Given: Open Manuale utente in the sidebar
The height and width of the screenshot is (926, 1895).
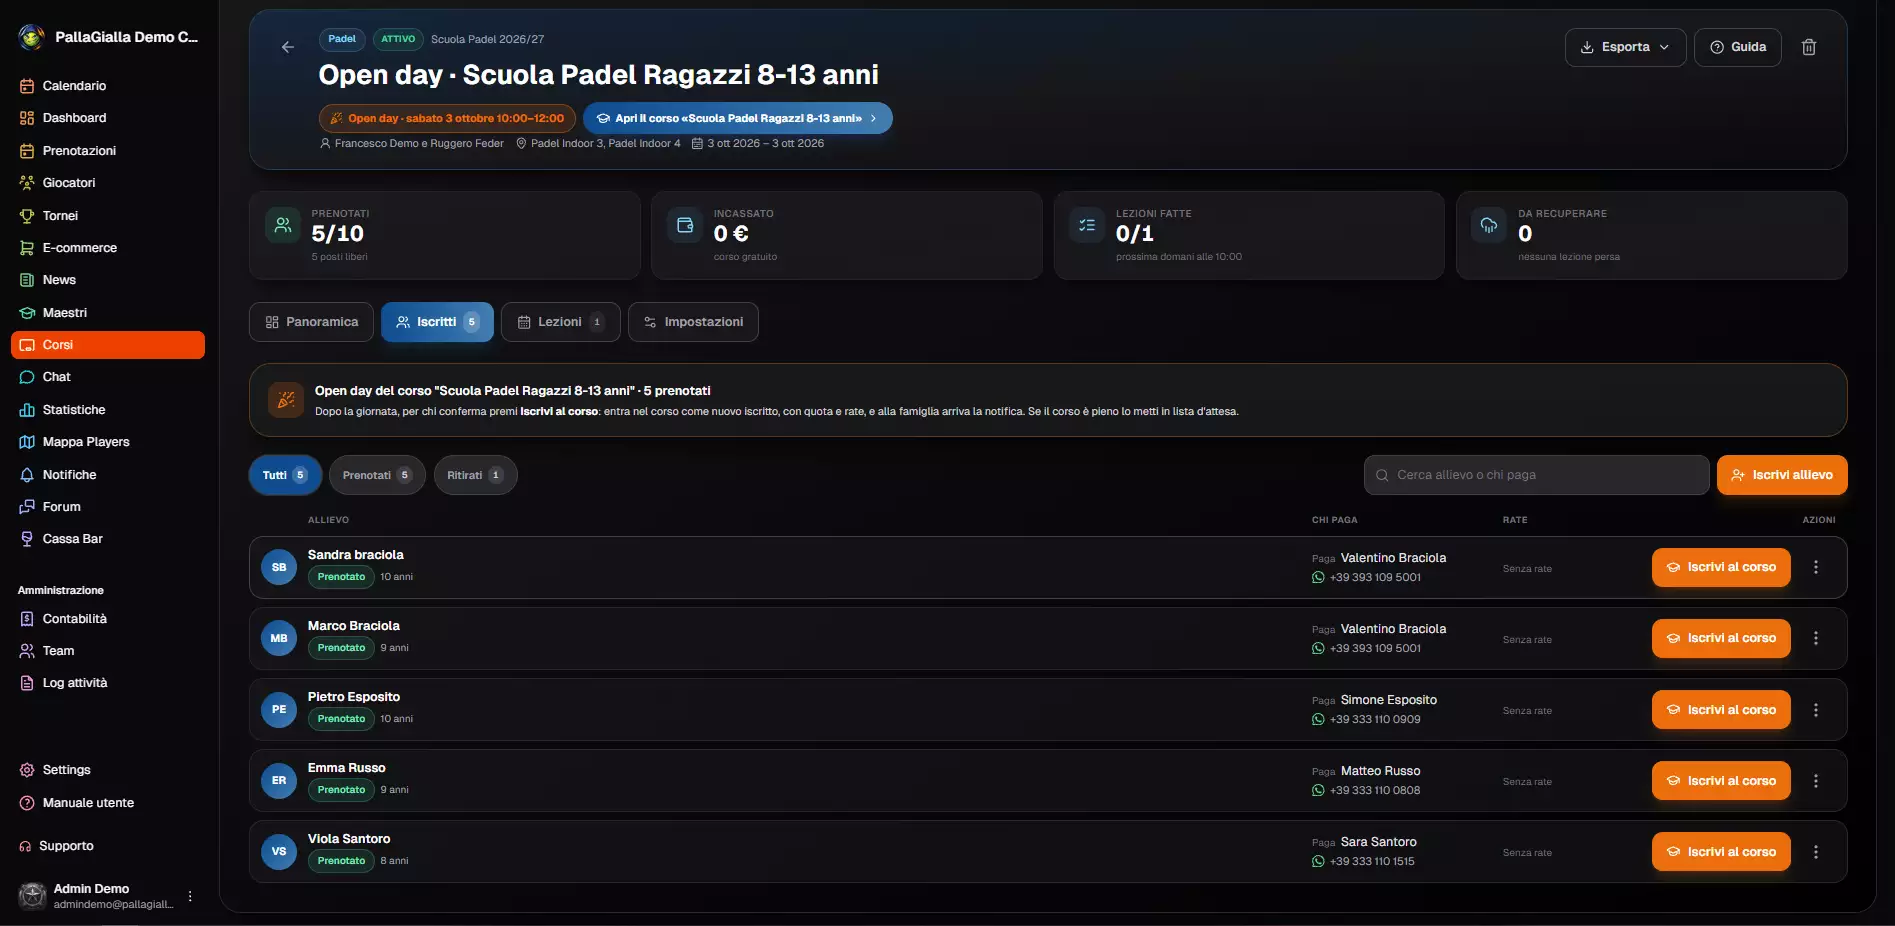Looking at the screenshot, I should point(88,803).
